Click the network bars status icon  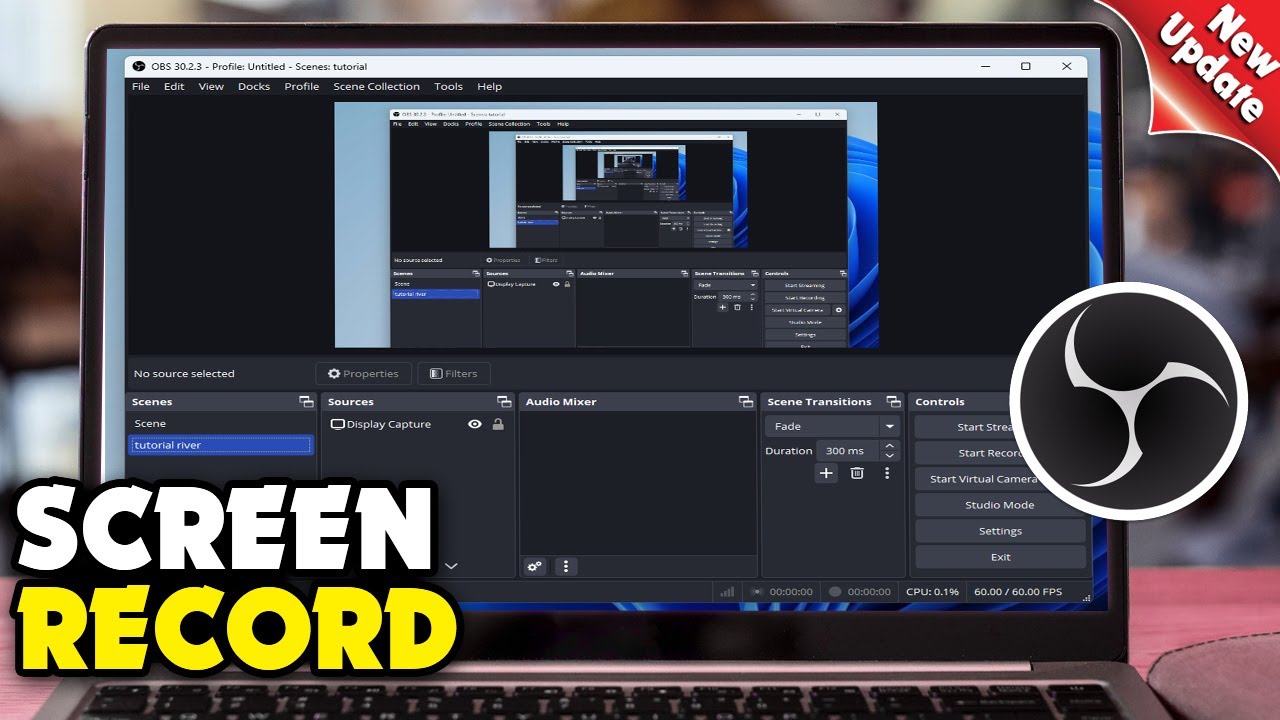pos(727,592)
